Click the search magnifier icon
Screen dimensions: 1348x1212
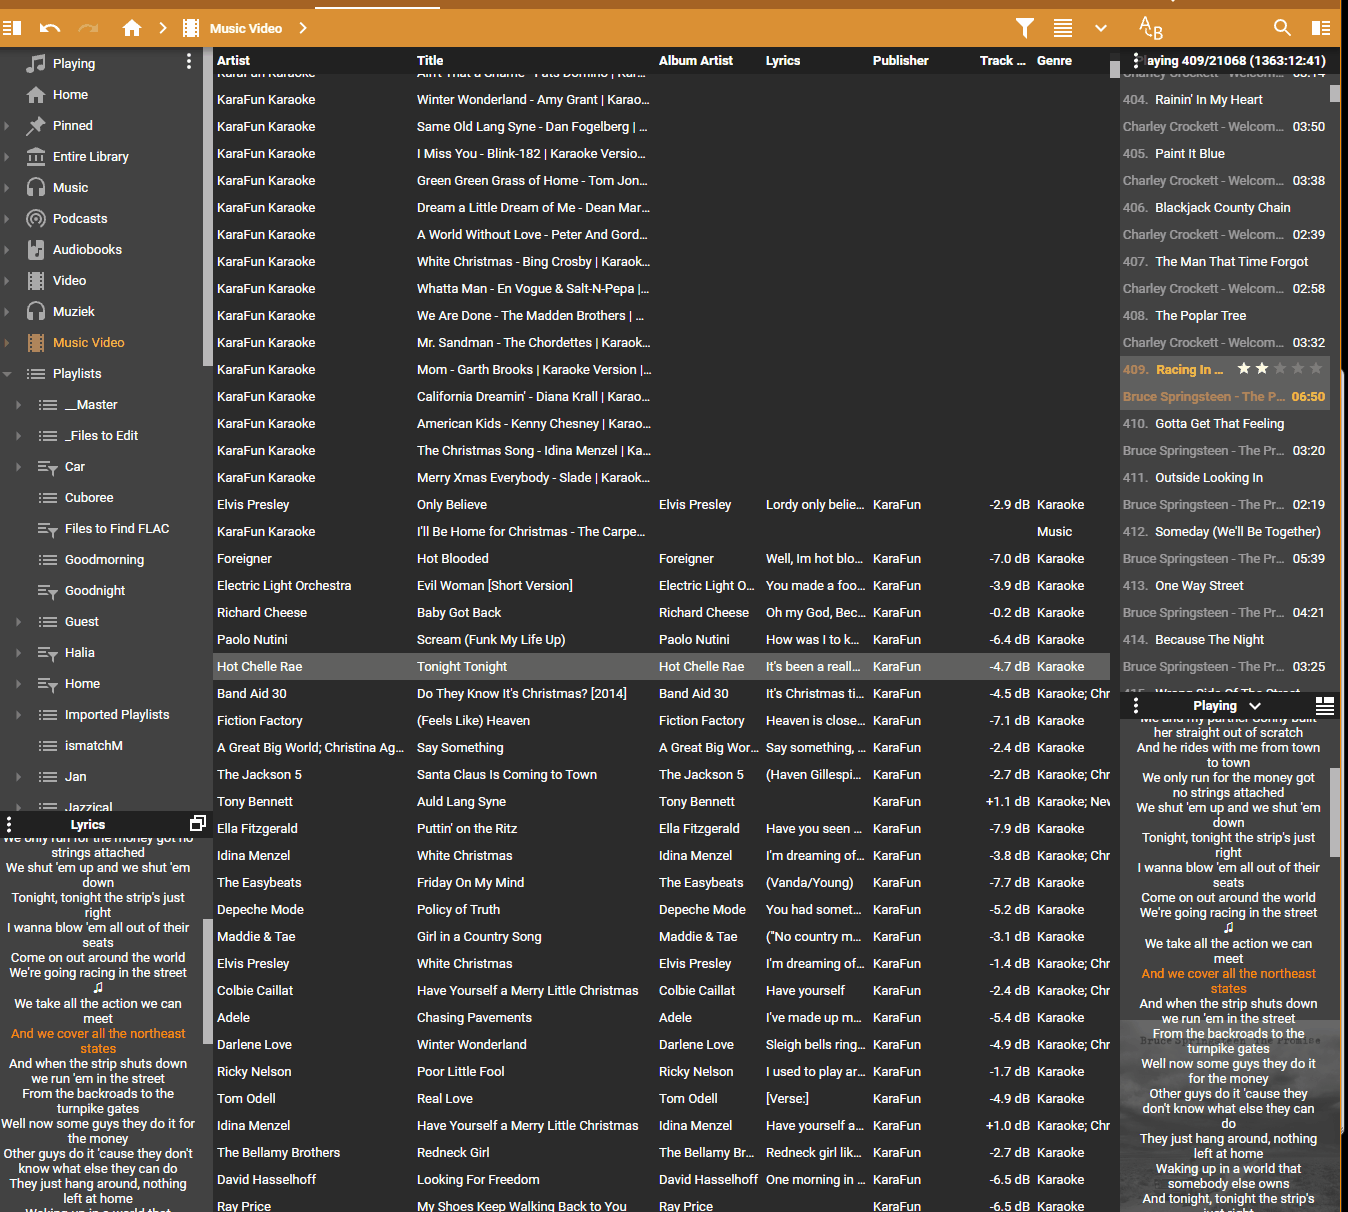1282,28
